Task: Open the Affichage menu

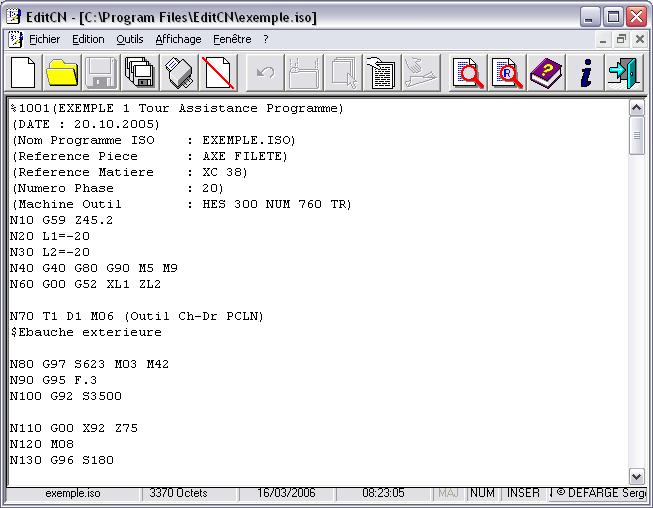Action: coord(178,39)
